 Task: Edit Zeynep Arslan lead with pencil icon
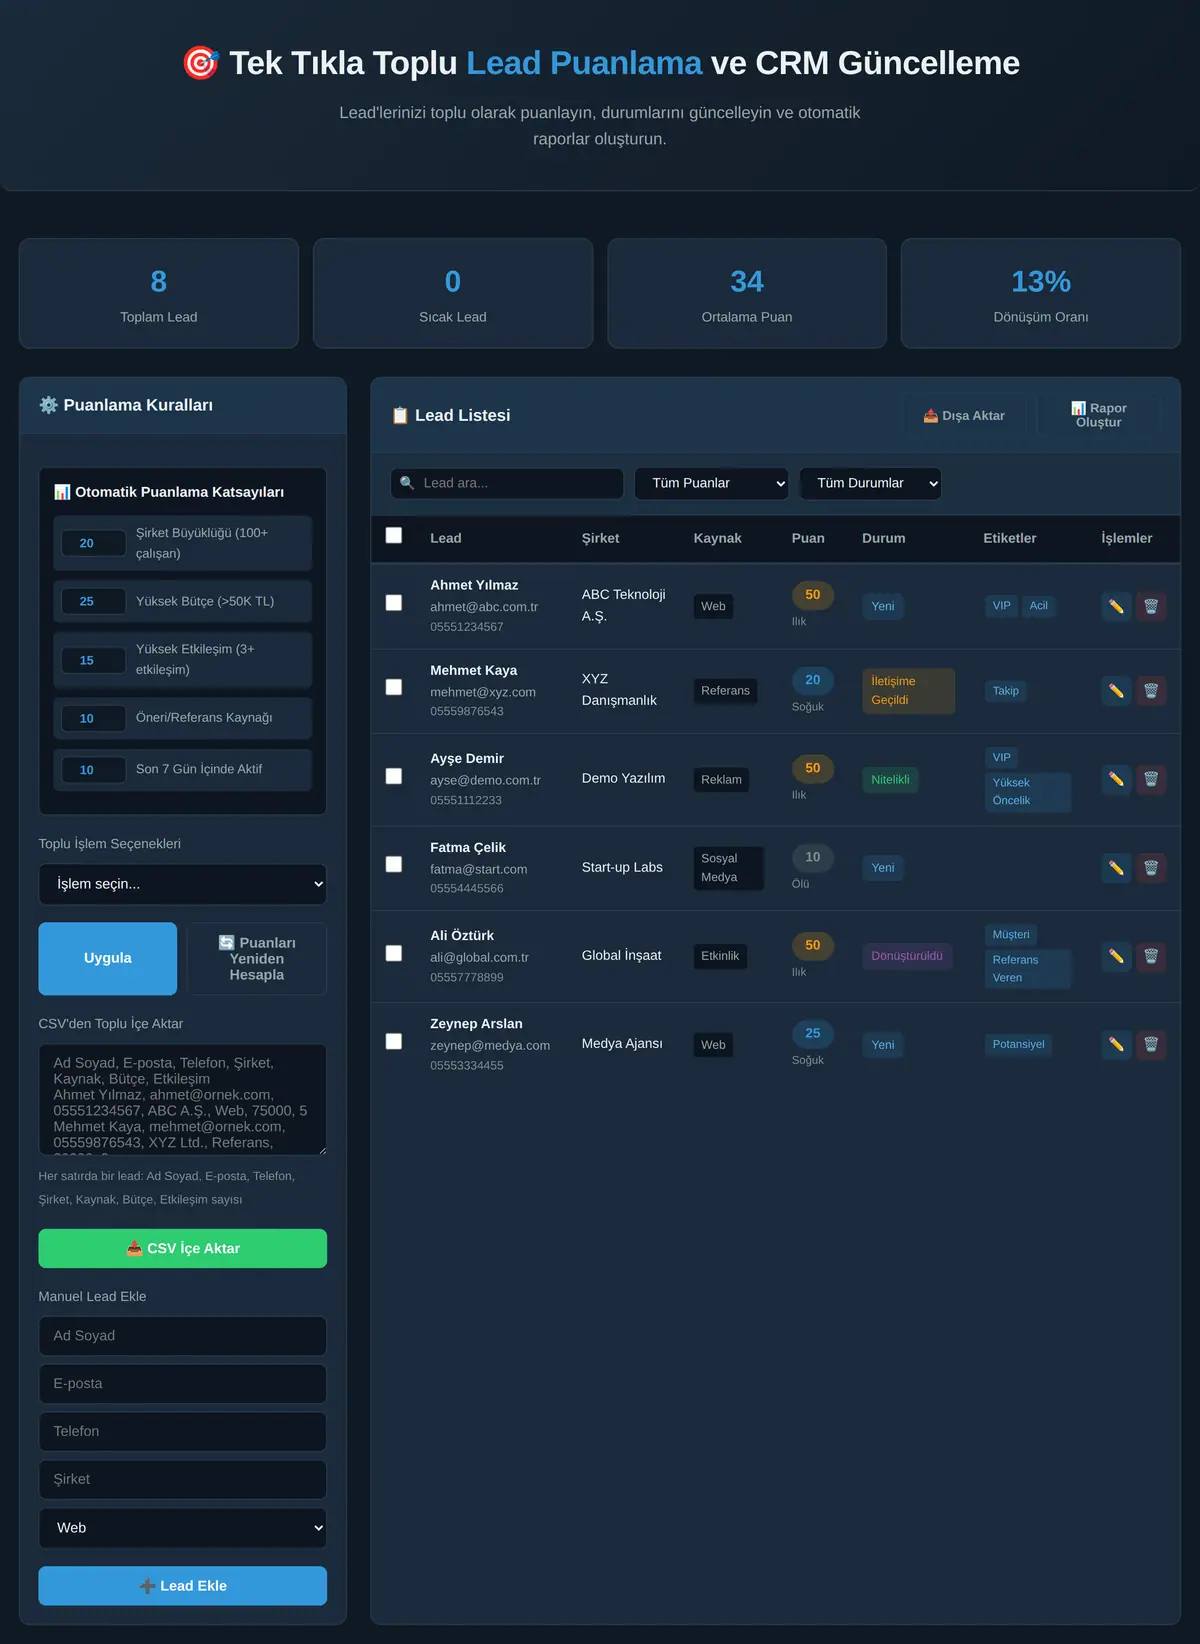click(x=1116, y=1045)
